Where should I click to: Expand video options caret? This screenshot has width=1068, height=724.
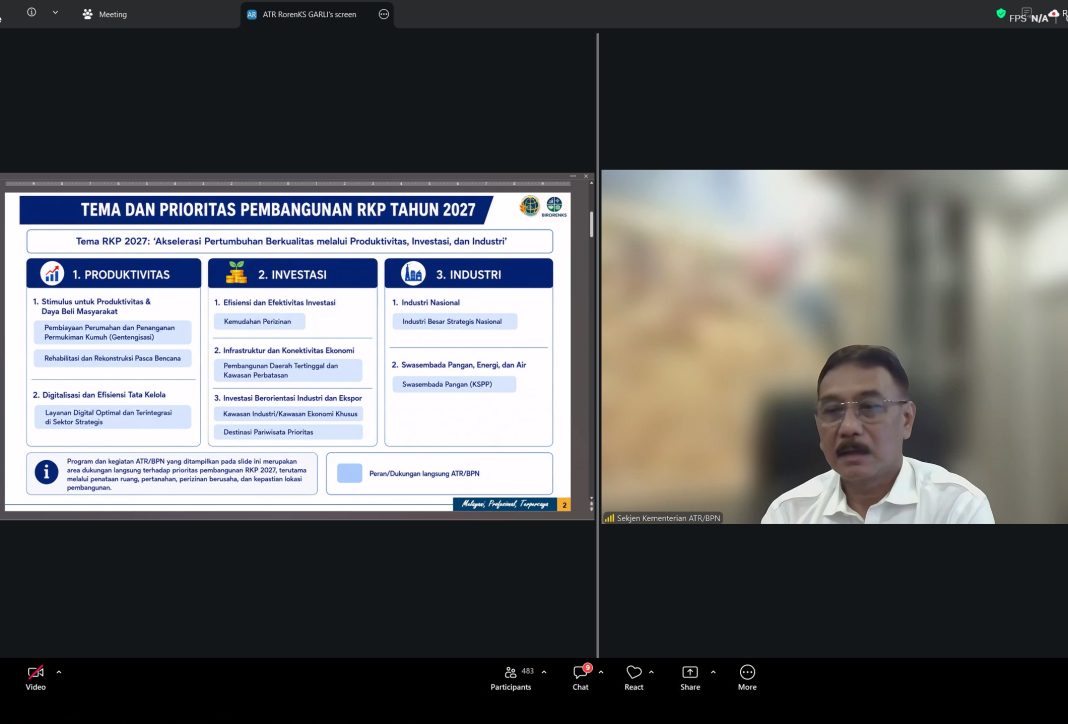59,672
